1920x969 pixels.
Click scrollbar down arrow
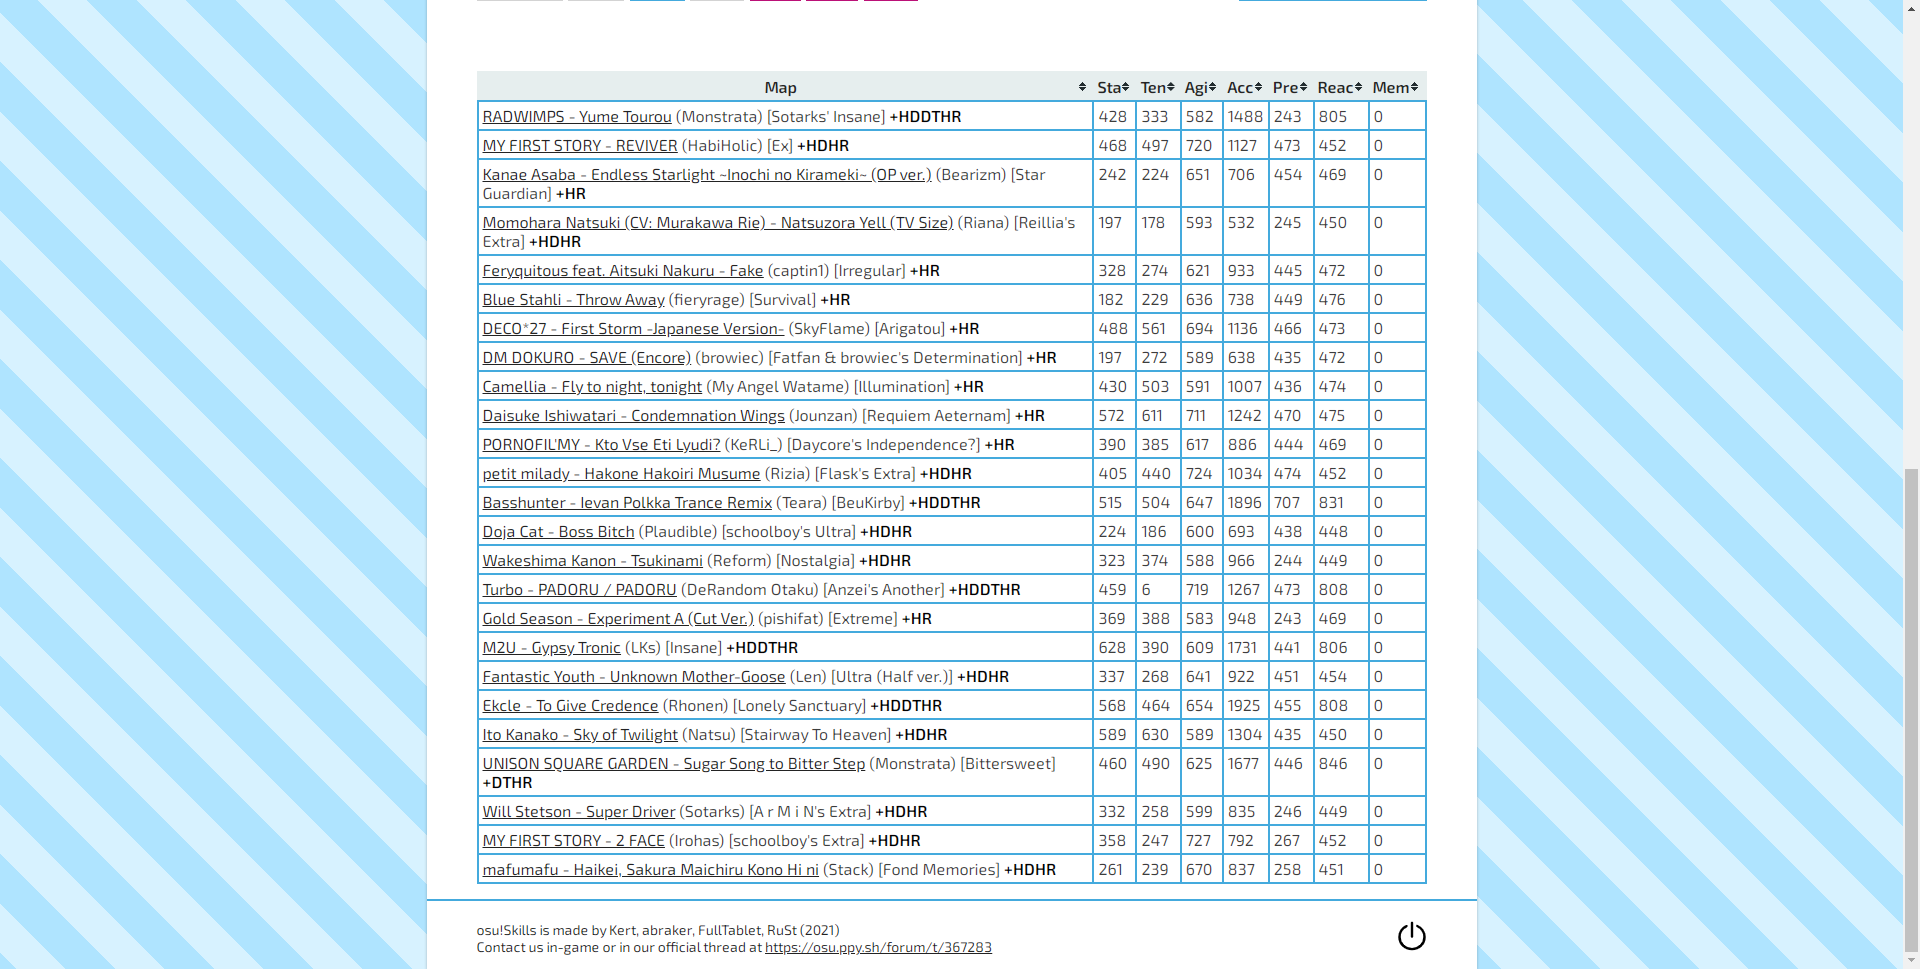1911,961
